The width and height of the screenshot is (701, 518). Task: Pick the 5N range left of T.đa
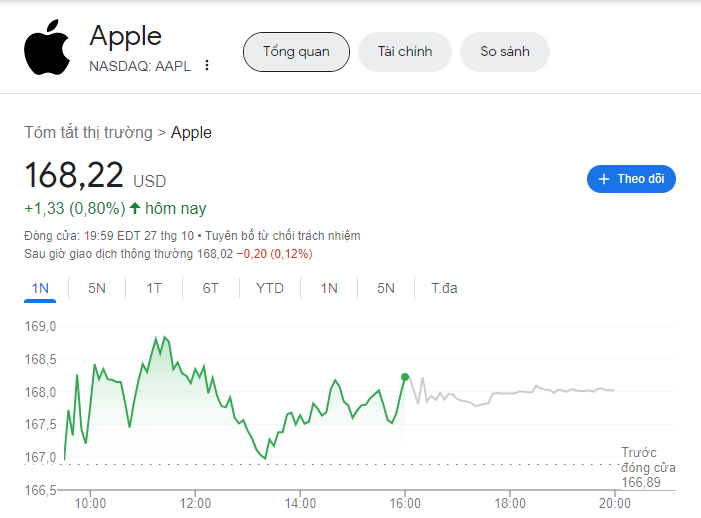coord(386,288)
